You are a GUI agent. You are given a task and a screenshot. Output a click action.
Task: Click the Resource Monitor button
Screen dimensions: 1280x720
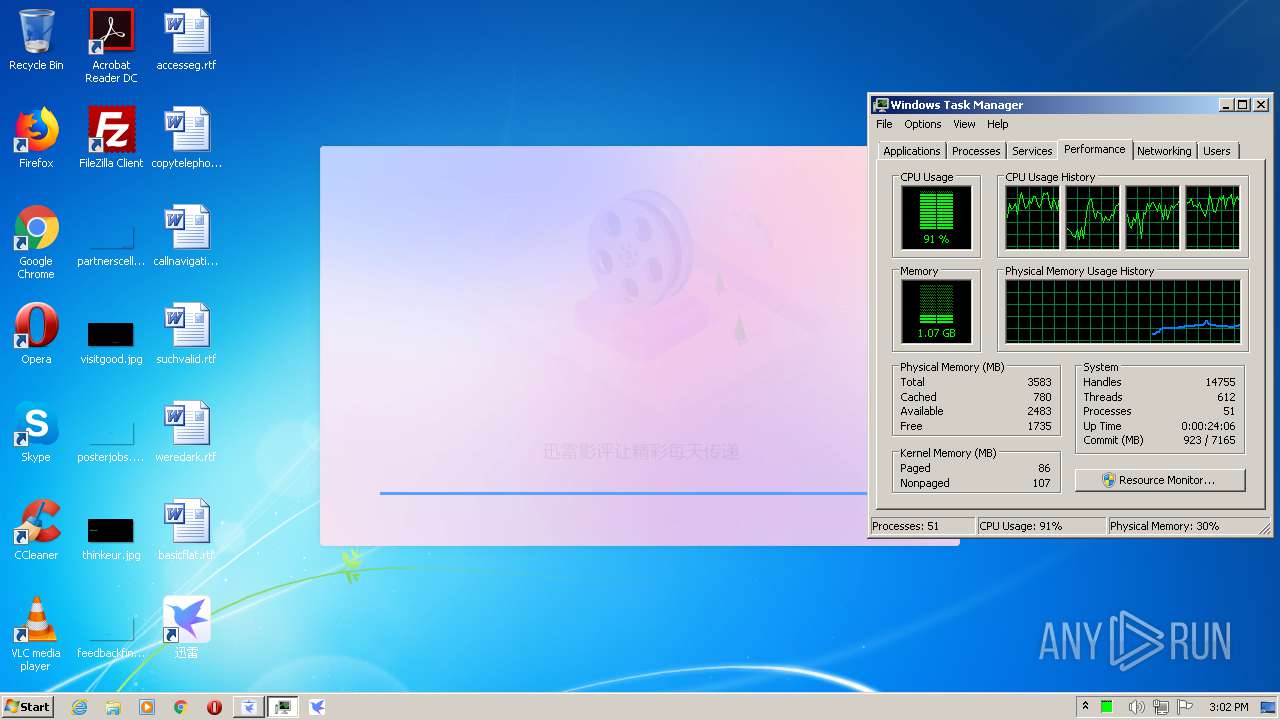pyautogui.click(x=1160, y=480)
